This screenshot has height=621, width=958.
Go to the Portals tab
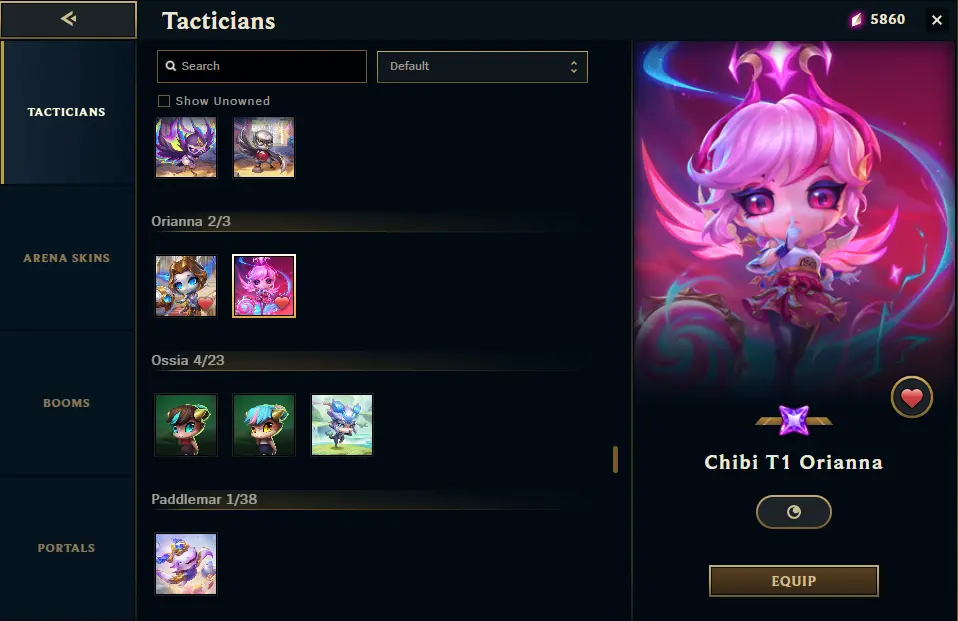tap(67, 548)
